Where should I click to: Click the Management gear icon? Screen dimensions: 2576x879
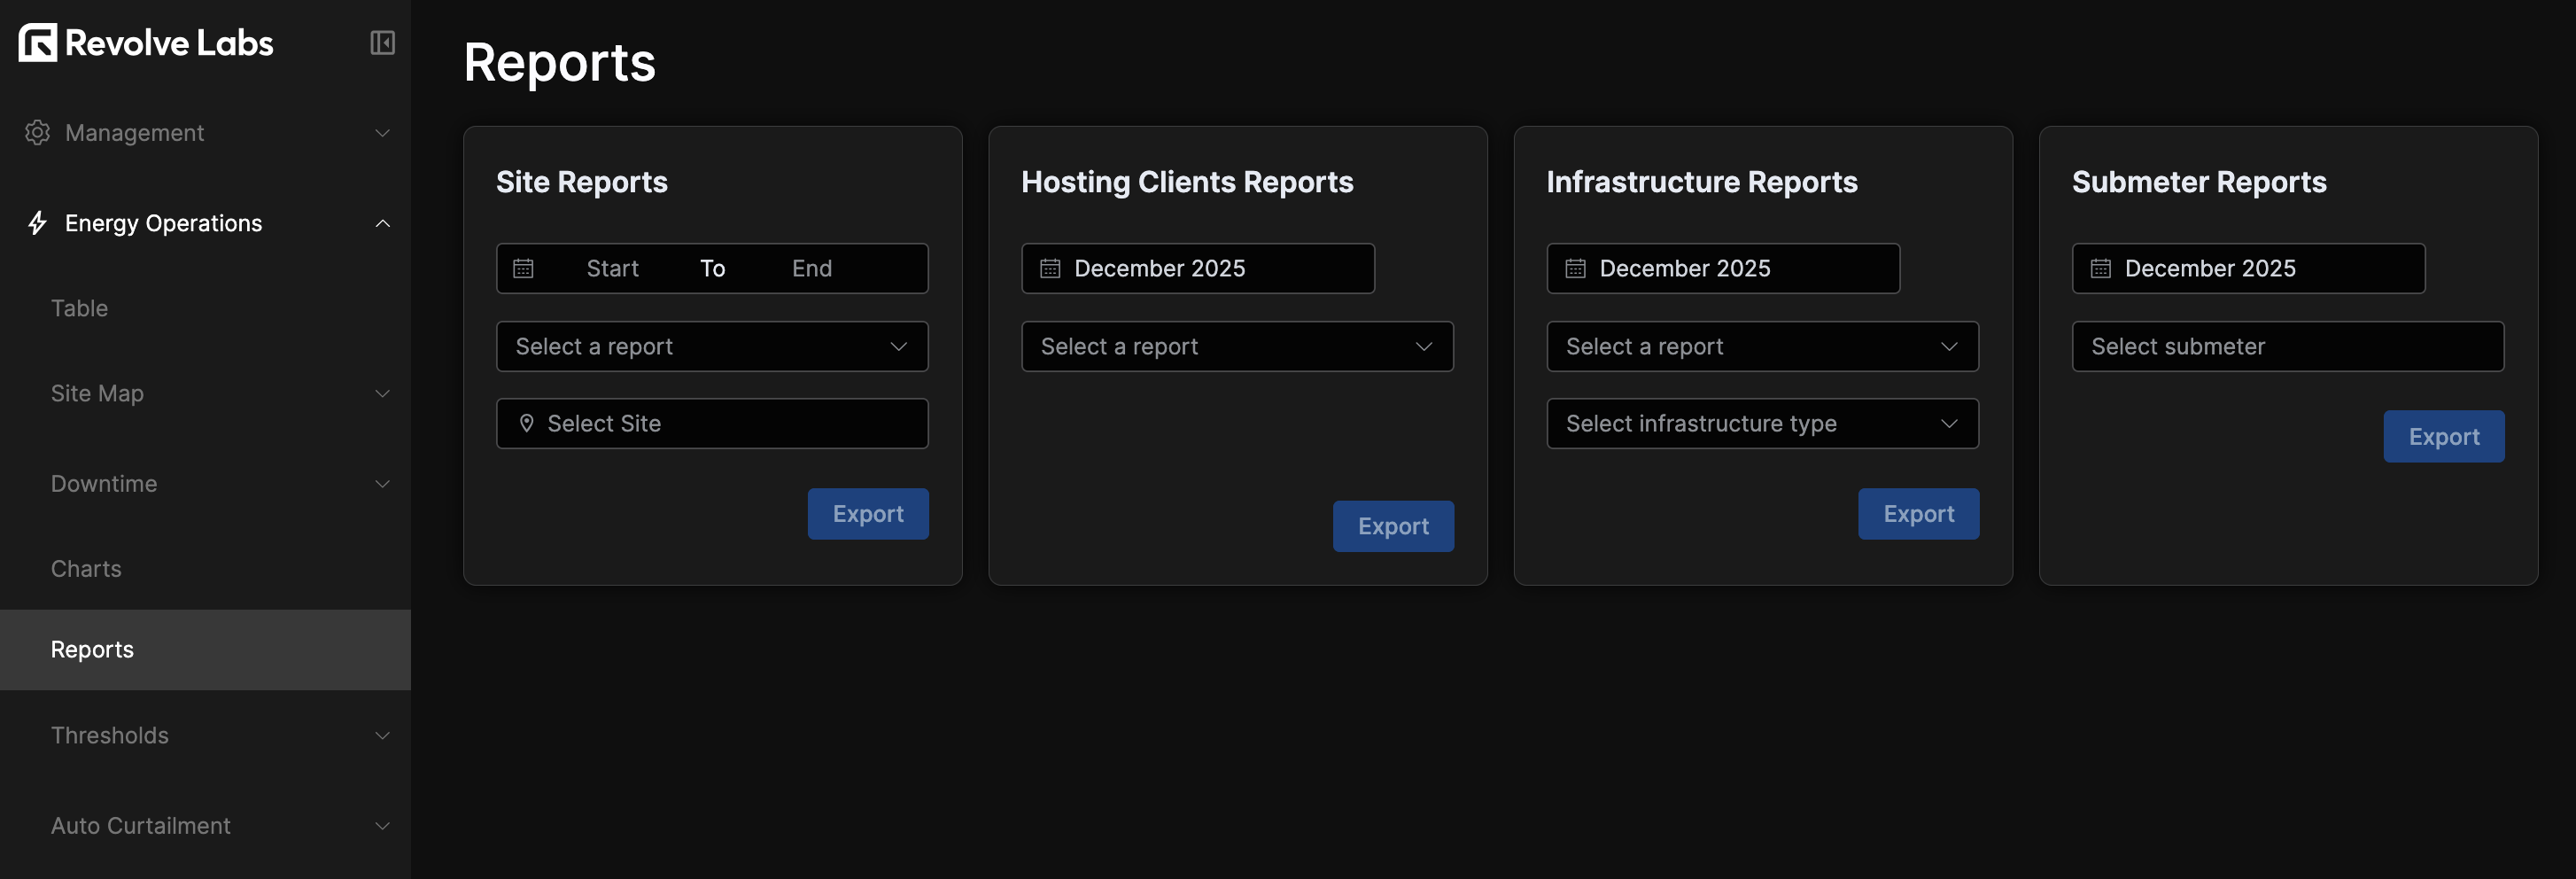pyautogui.click(x=37, y=132)
